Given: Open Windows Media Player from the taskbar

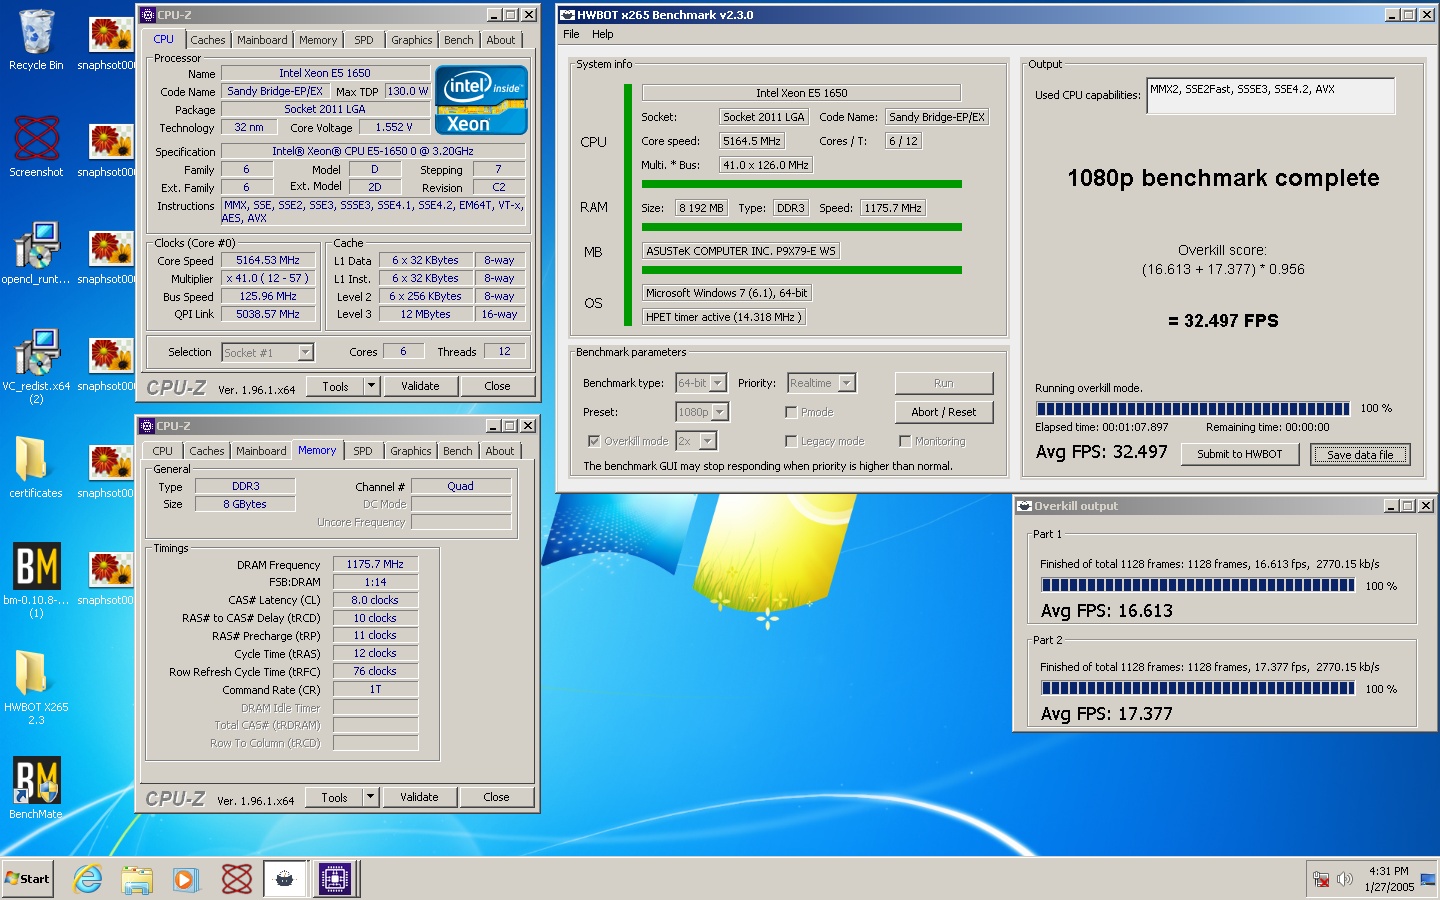Looking at the screenshot, I should point(185,879).
